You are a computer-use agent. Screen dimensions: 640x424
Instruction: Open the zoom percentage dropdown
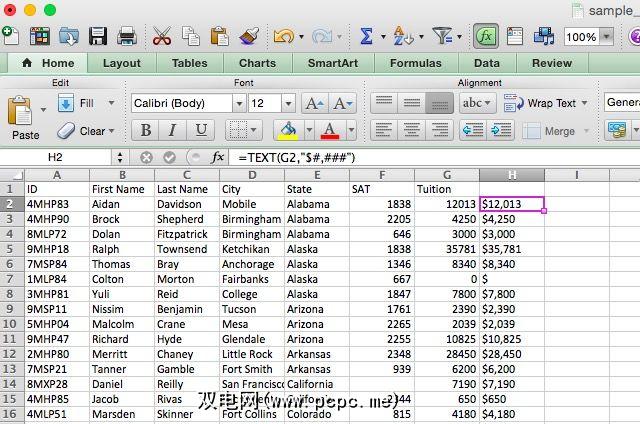(x=607, y=37)
